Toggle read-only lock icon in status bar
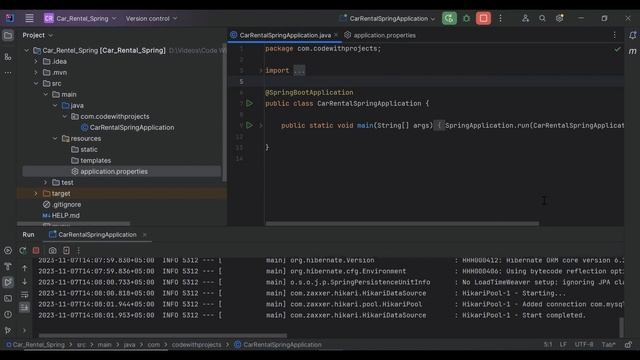This screenshot has height=360, width=640. [628, 345]
